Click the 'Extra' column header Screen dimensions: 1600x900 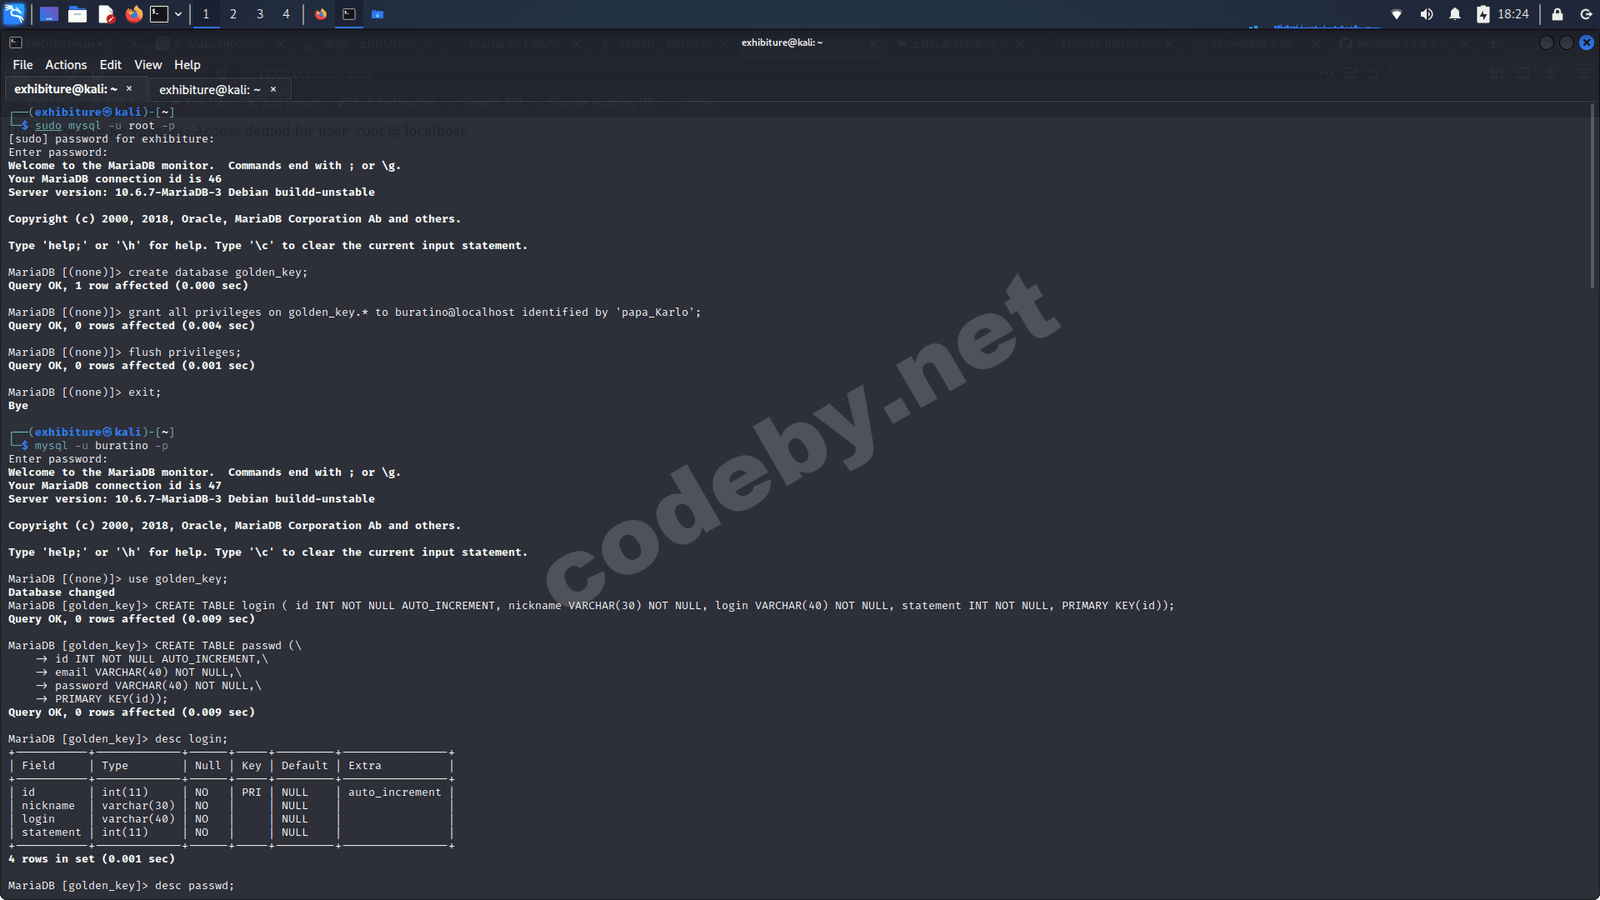coord(365,766)
